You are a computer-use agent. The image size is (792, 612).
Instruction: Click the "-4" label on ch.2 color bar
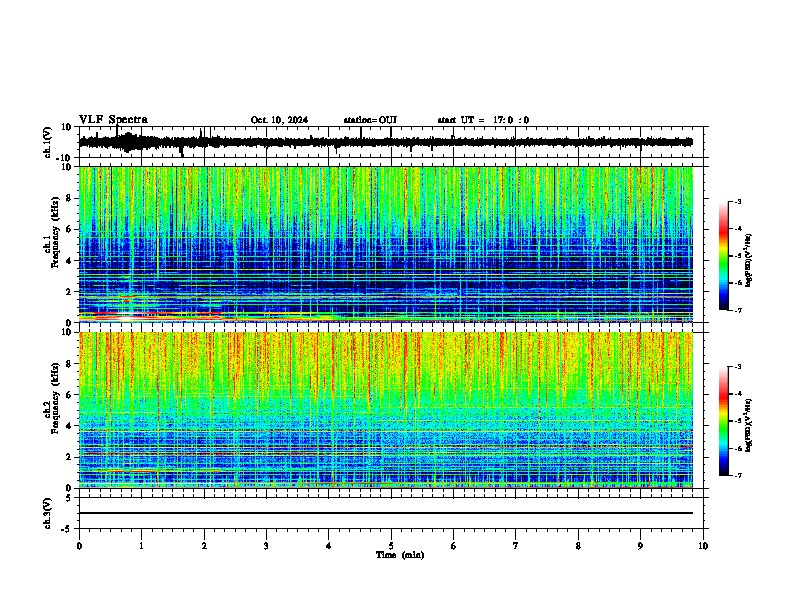pos(737,394)
